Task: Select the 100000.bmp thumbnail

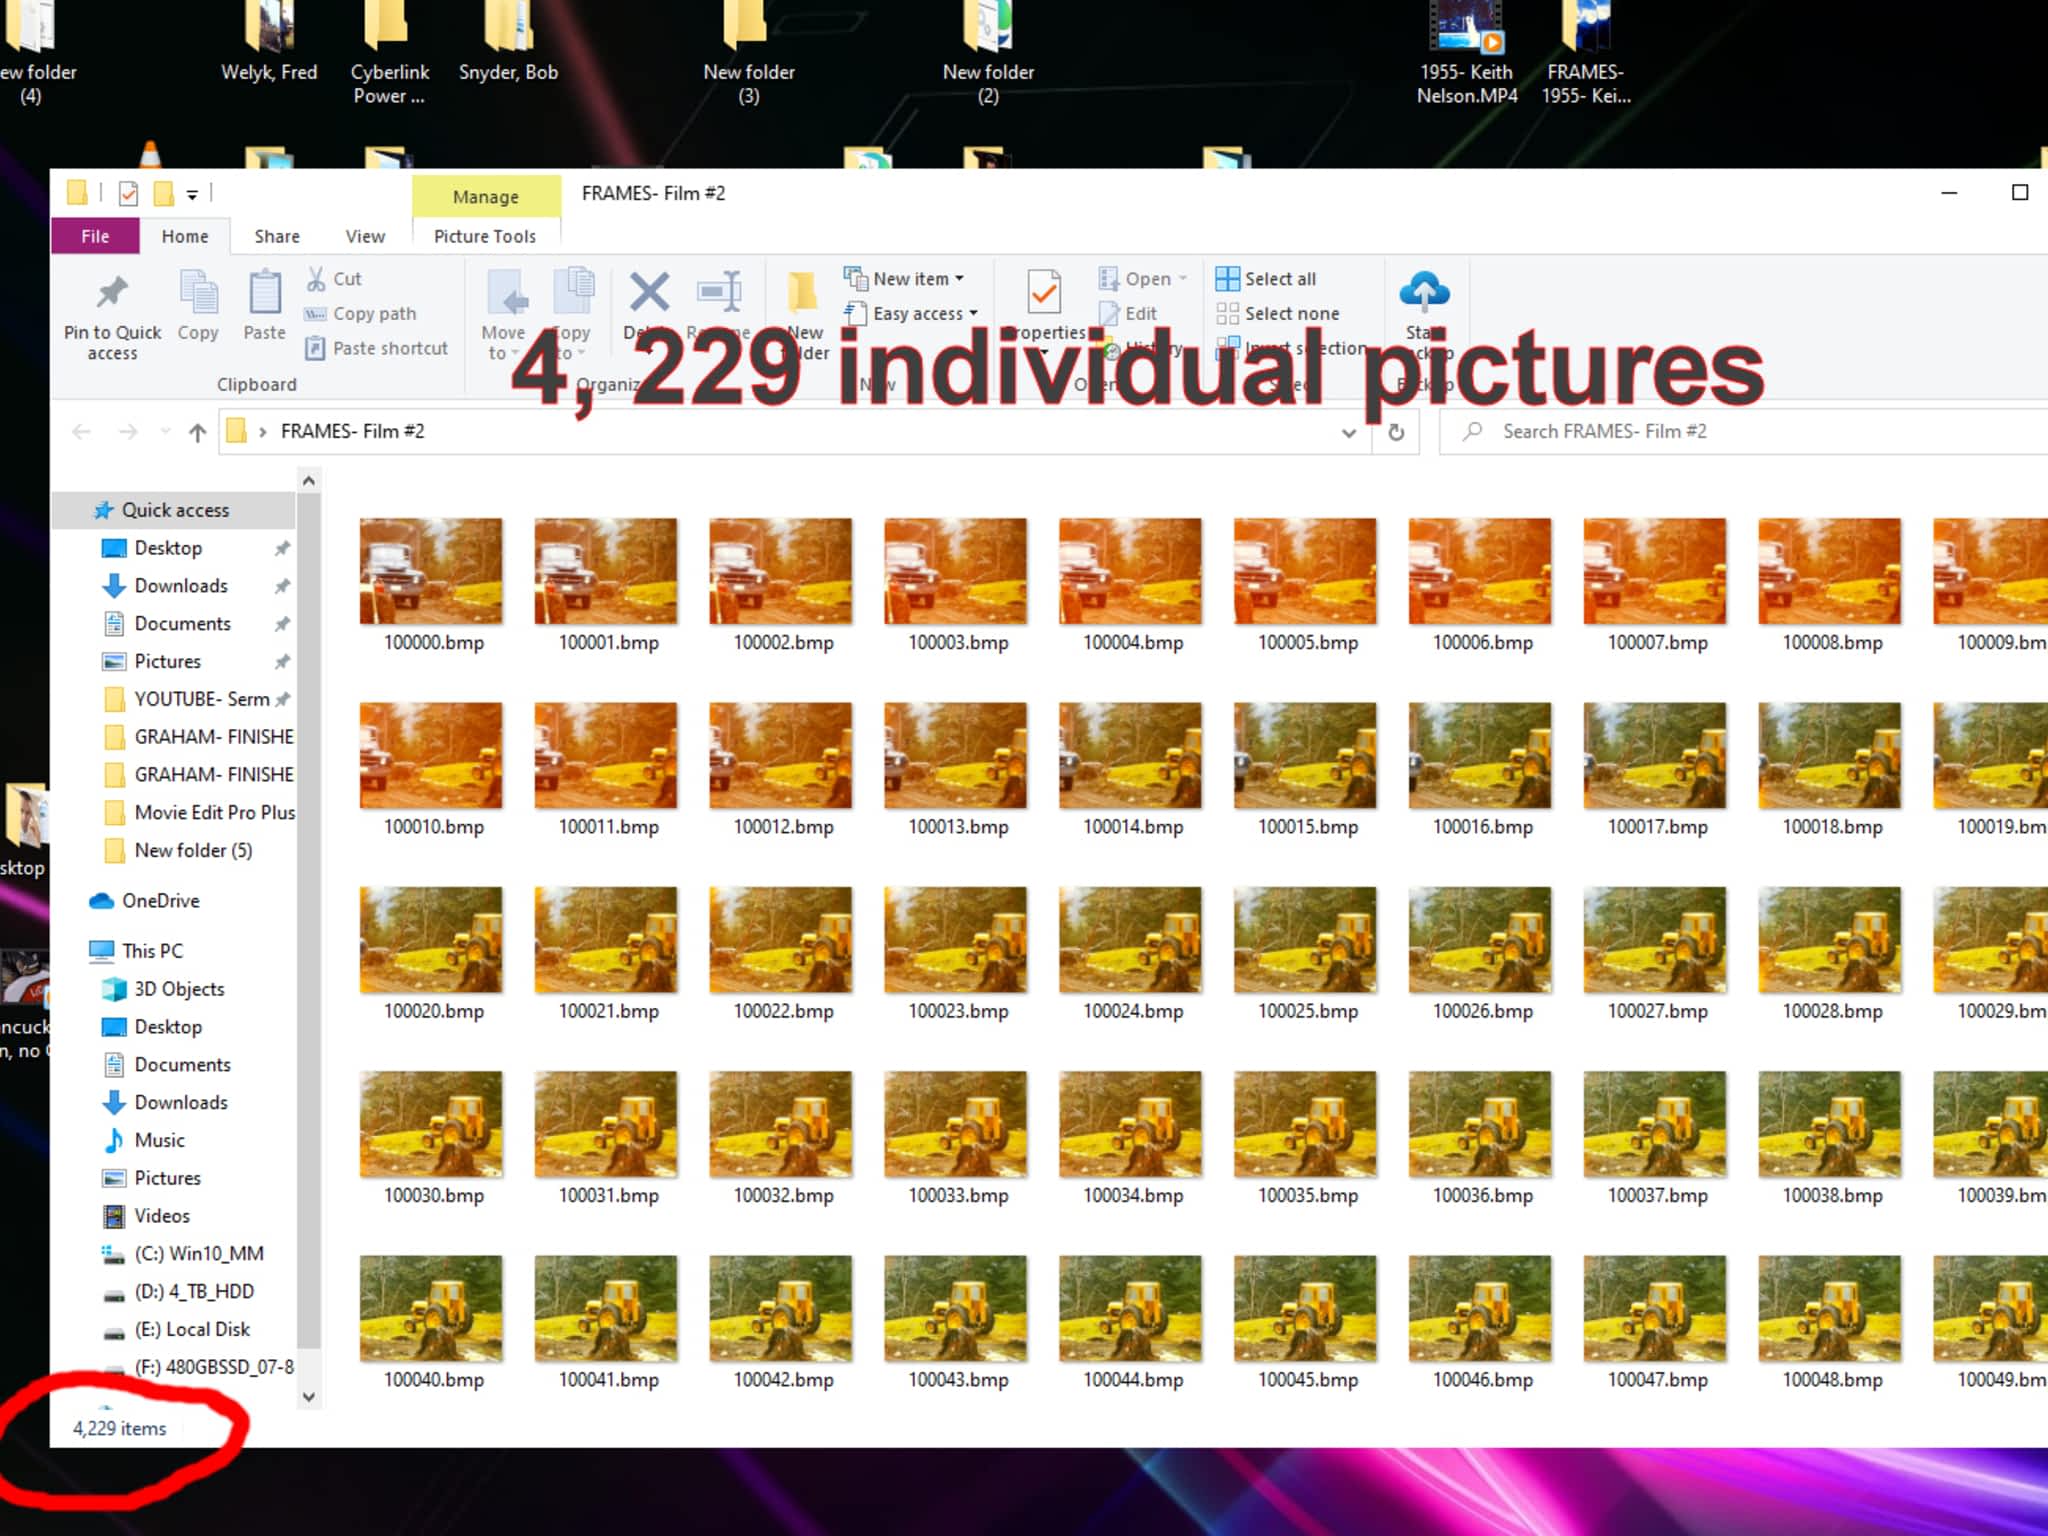Action: point(431,571)
